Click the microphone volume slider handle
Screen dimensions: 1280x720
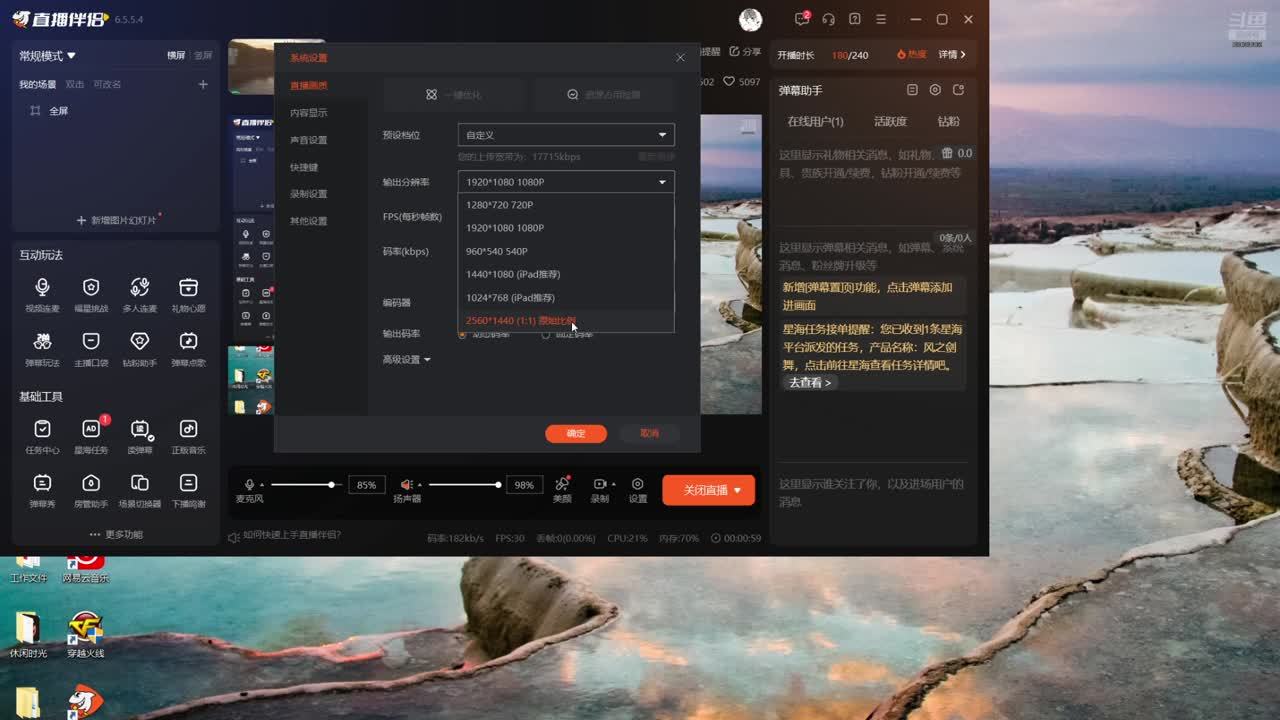pos(331,485)
